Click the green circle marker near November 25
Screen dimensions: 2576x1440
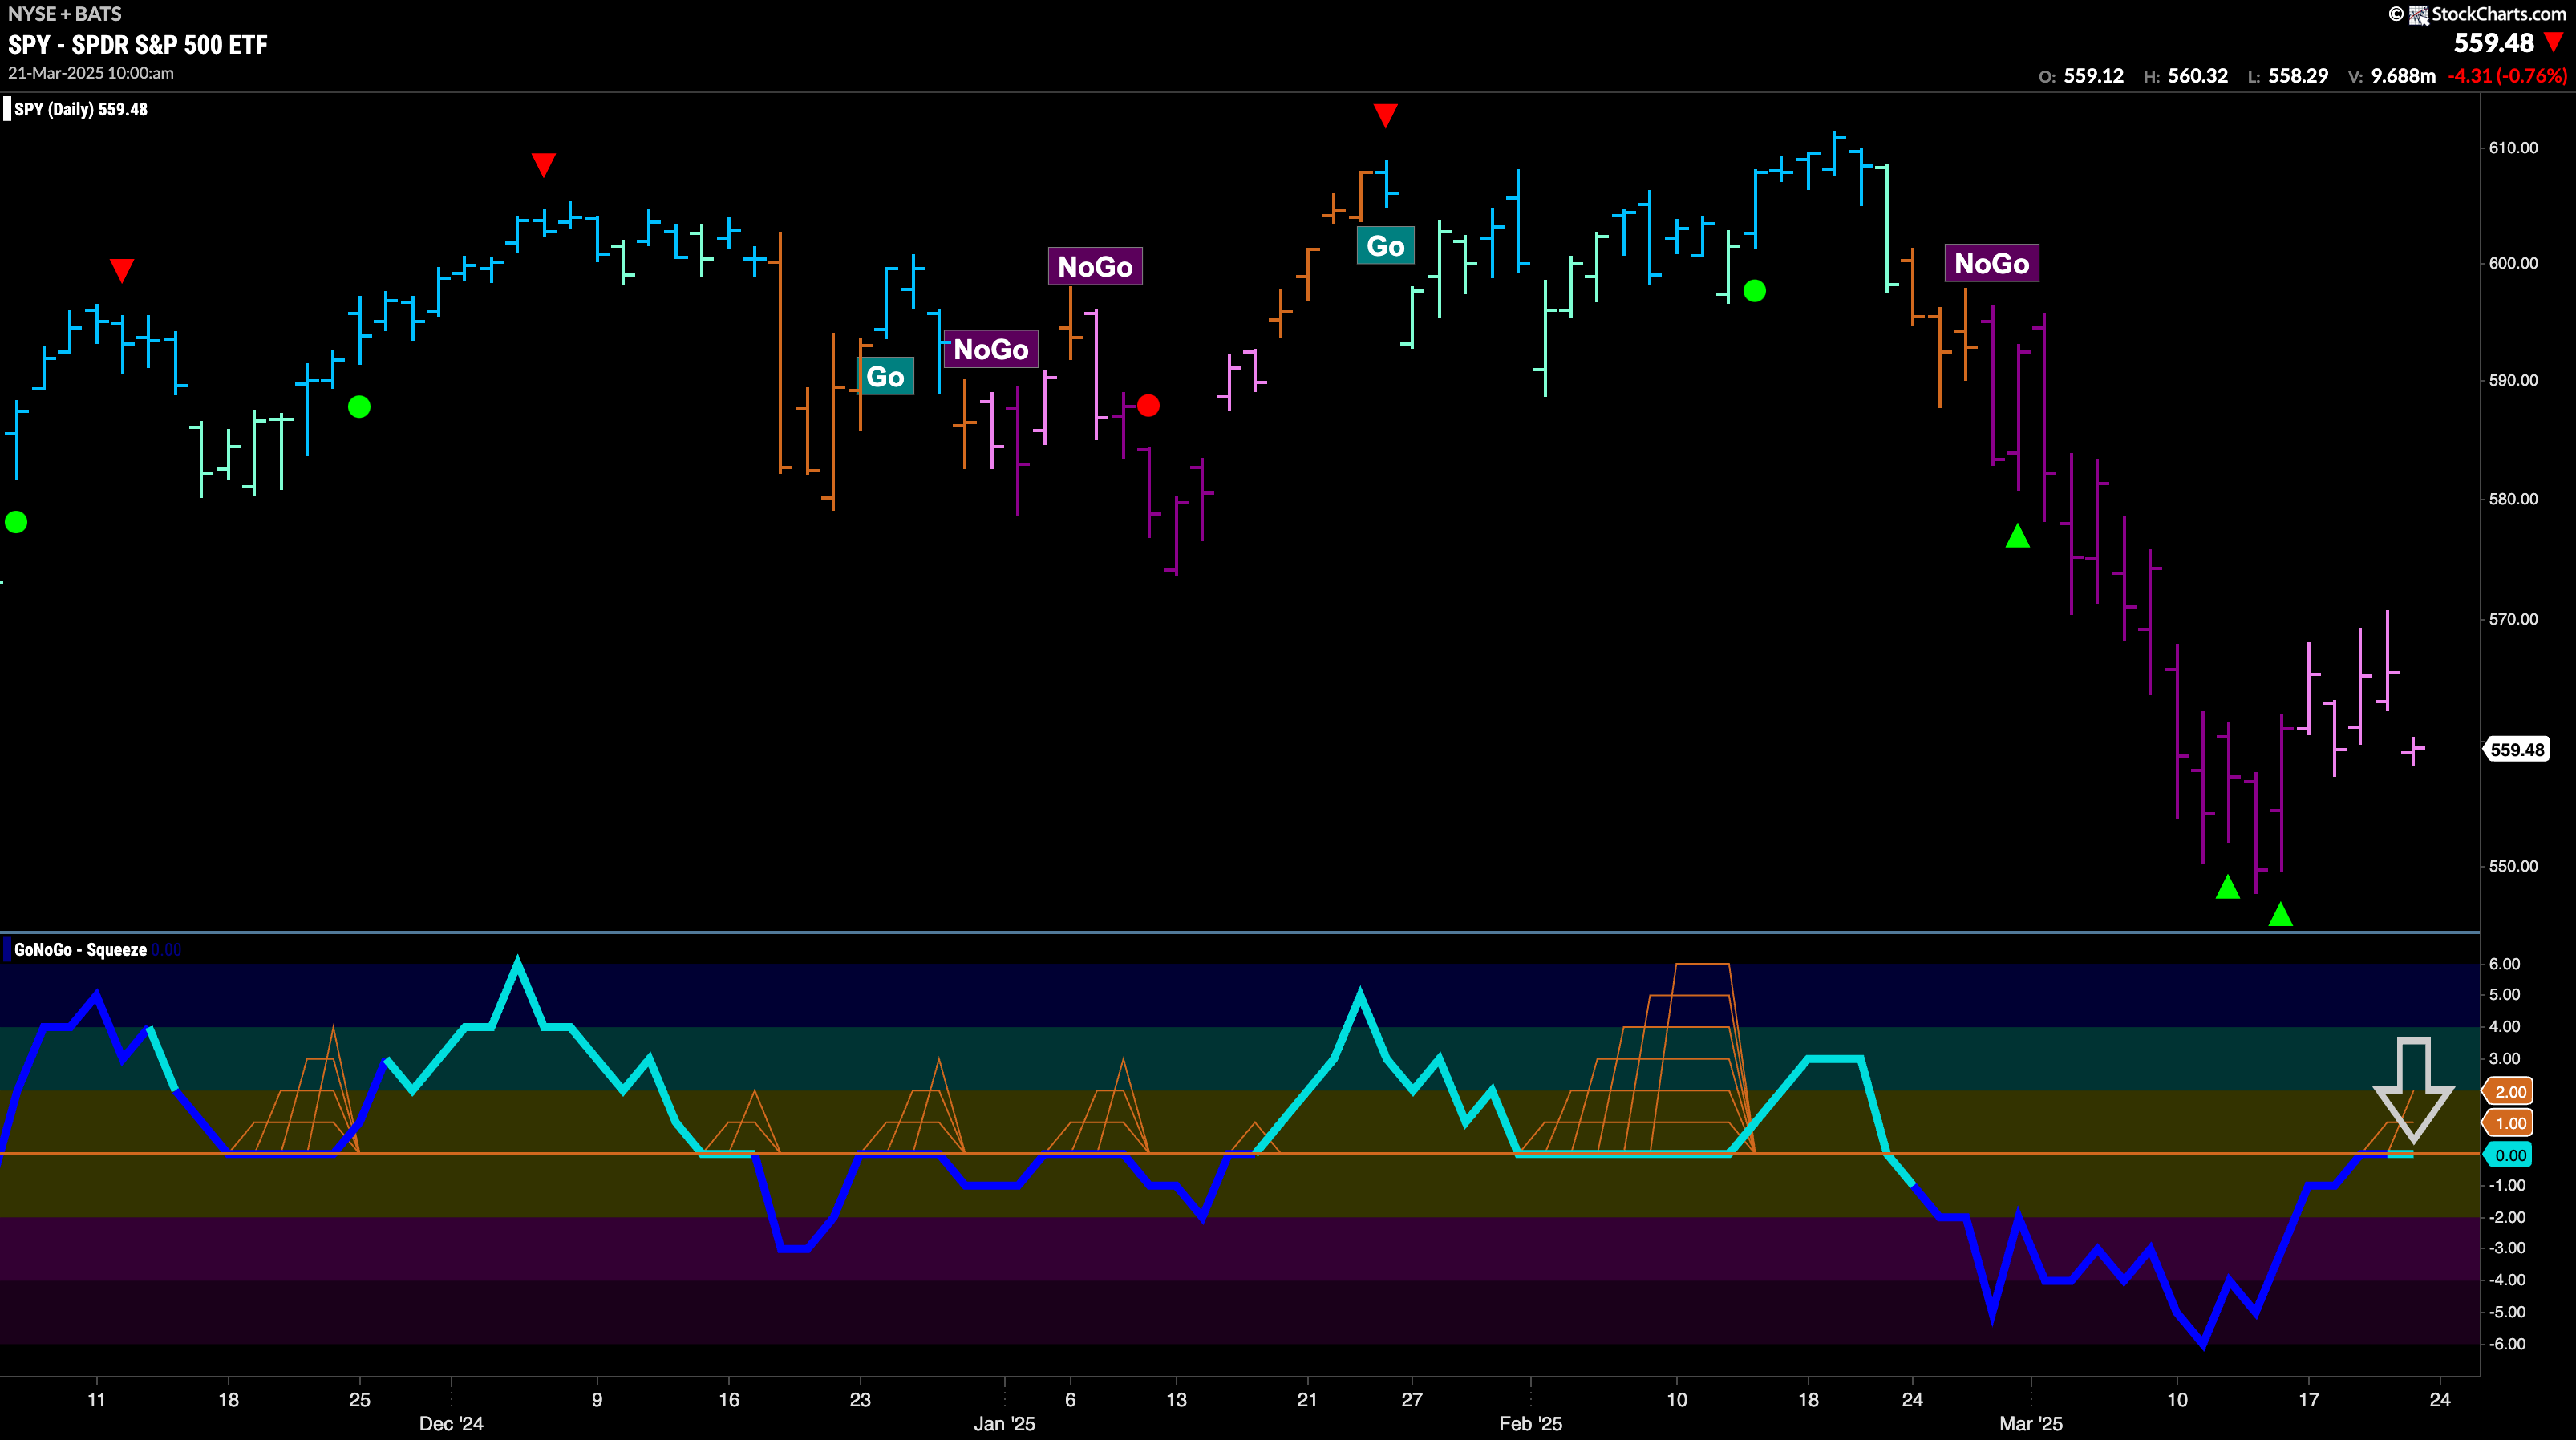pos(359,407)
